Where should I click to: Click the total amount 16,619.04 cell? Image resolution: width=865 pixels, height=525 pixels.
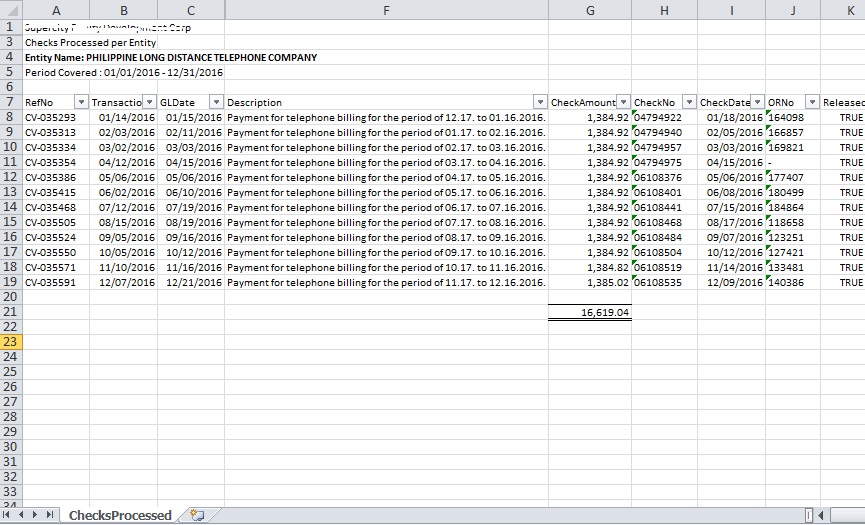[x=590, y=312]
